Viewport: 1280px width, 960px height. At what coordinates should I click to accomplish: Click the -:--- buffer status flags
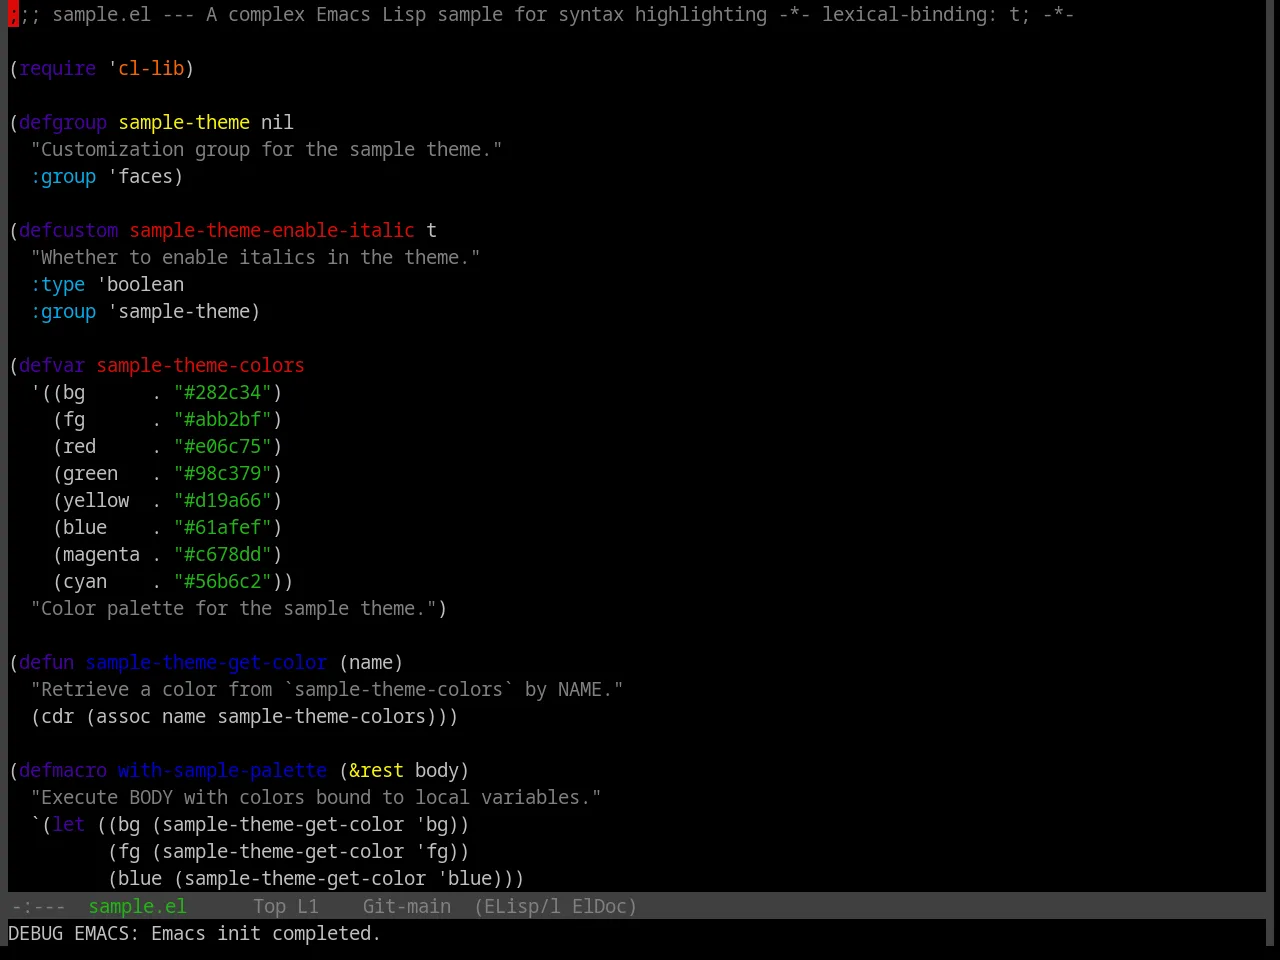38,906
